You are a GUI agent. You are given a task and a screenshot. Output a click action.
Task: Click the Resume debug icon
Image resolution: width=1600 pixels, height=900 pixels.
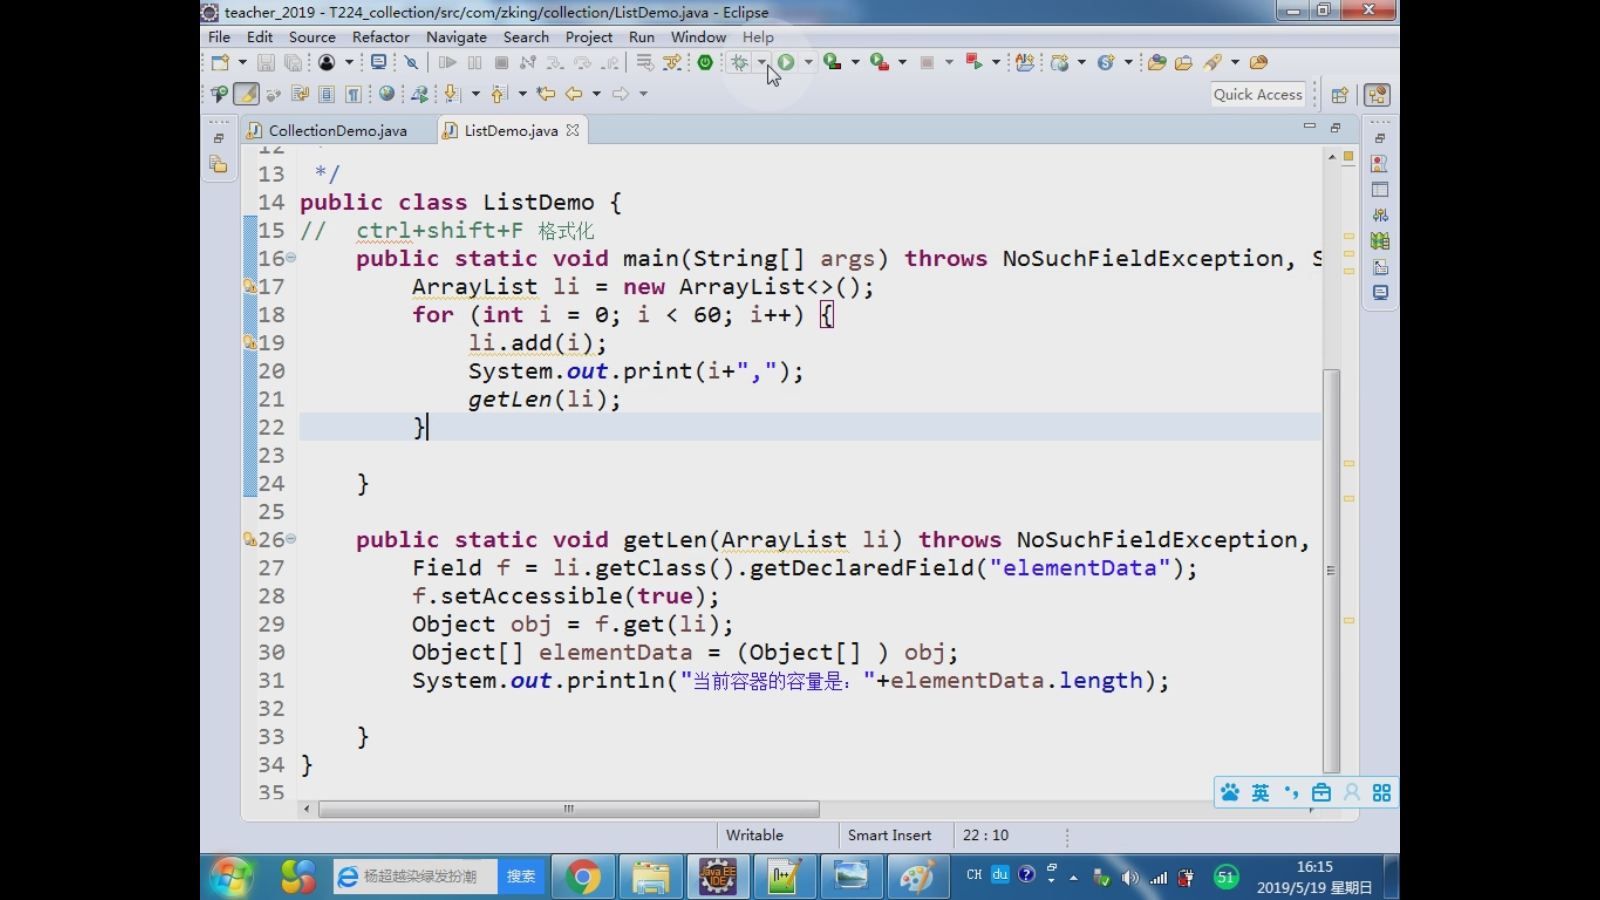(447, 62)
